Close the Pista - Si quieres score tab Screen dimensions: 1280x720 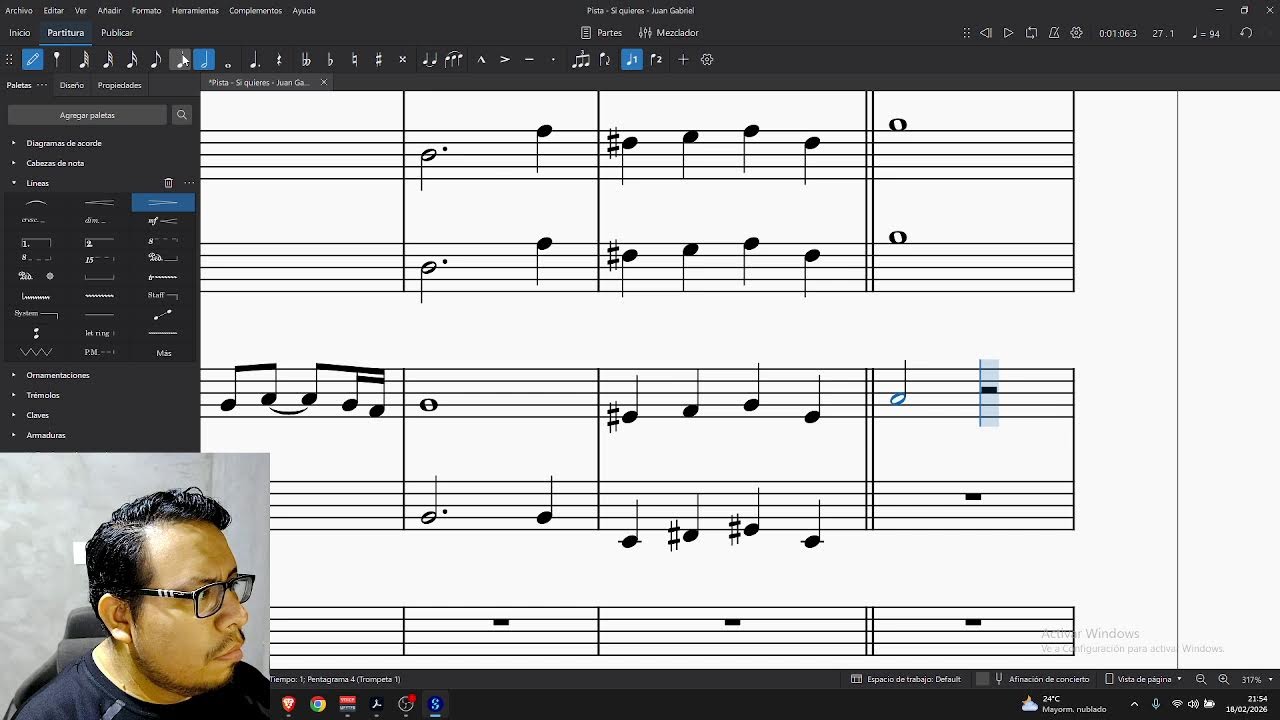click(323, 83)
